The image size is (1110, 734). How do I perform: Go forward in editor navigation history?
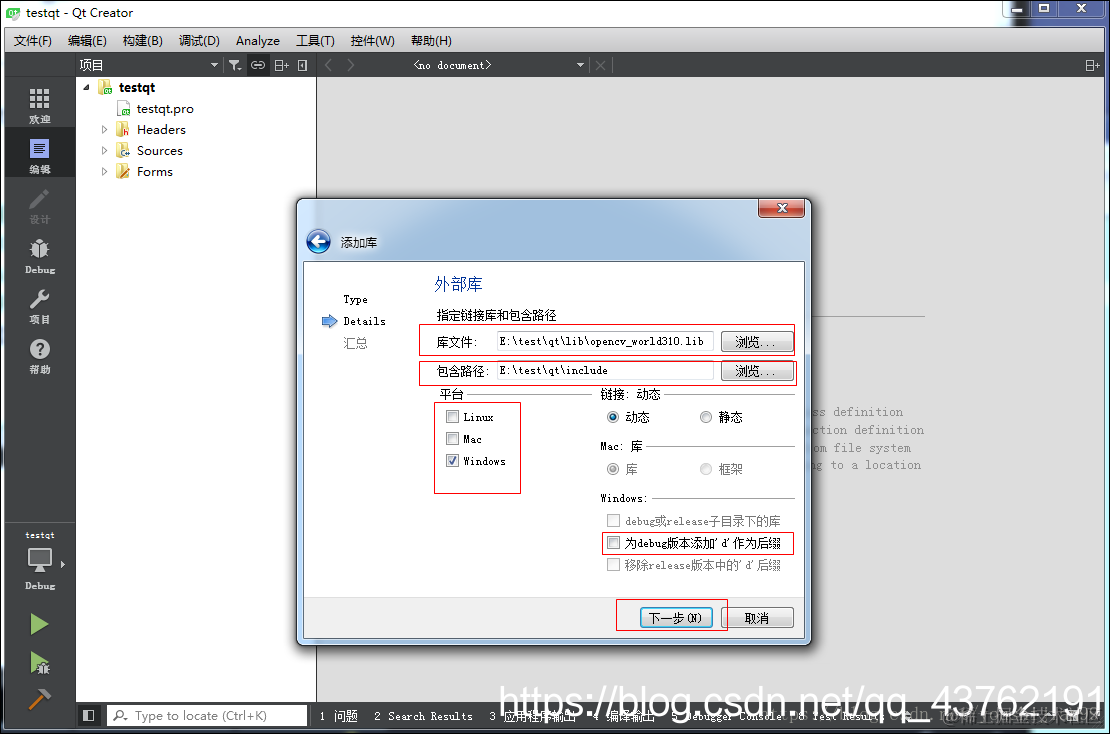[x=351, y=65]
